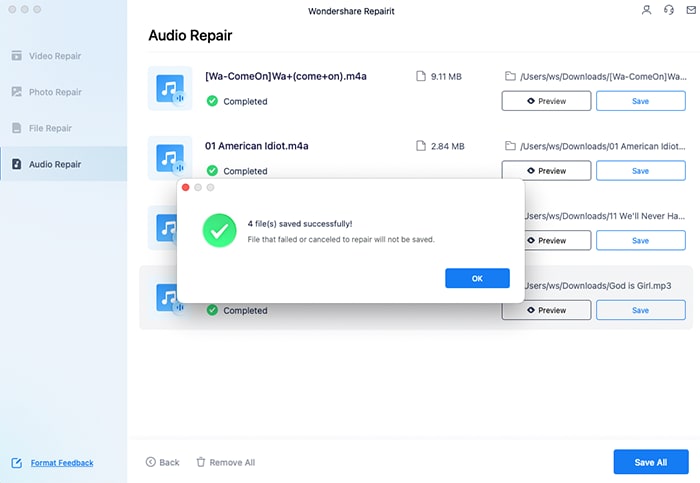
Task: Open the Format Feedback link
Action: 62,463
